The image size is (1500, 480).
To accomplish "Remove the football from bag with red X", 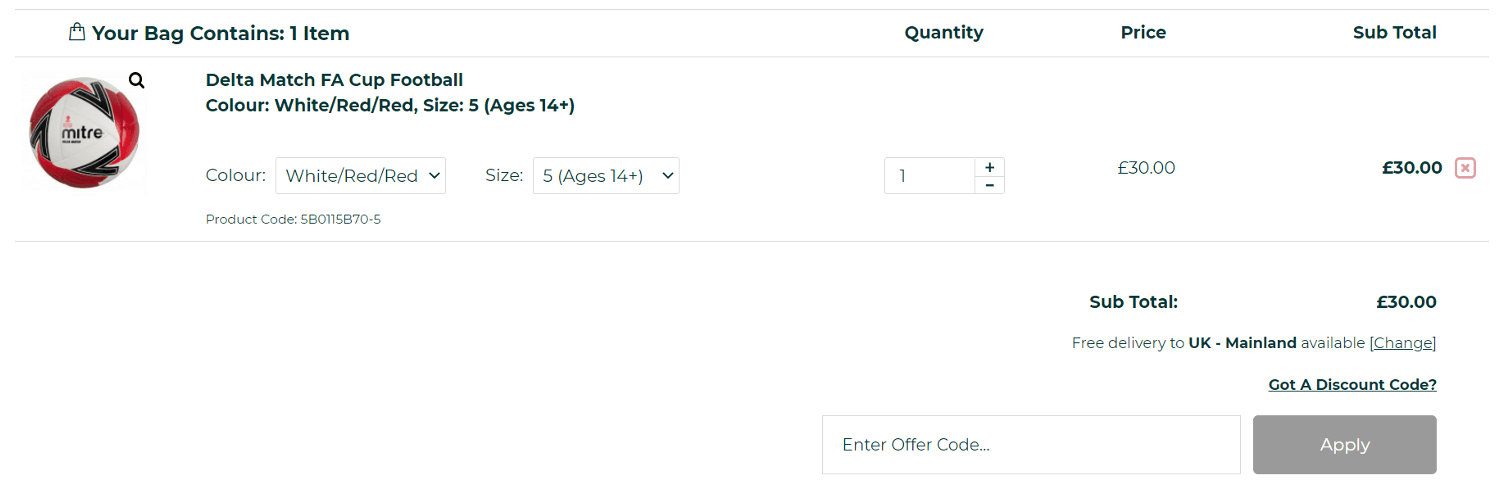I will coord(1465,168).
